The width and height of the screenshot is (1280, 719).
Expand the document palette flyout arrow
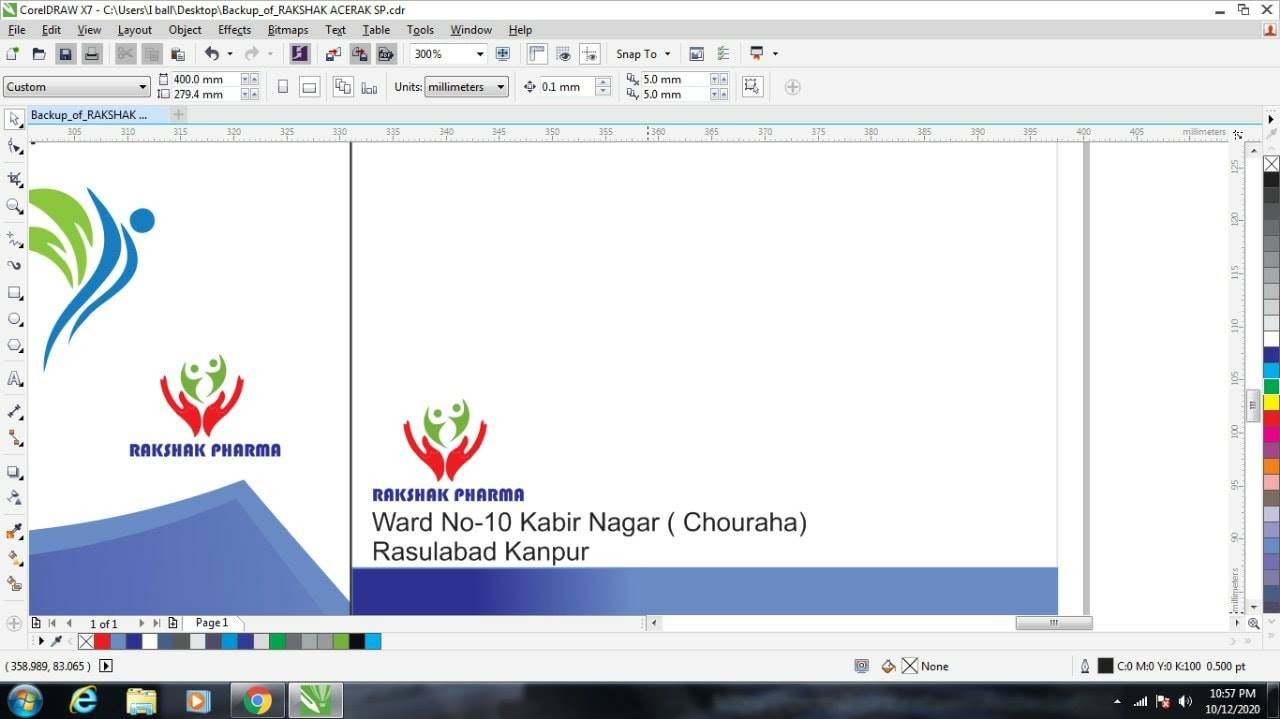pos(41,641)
